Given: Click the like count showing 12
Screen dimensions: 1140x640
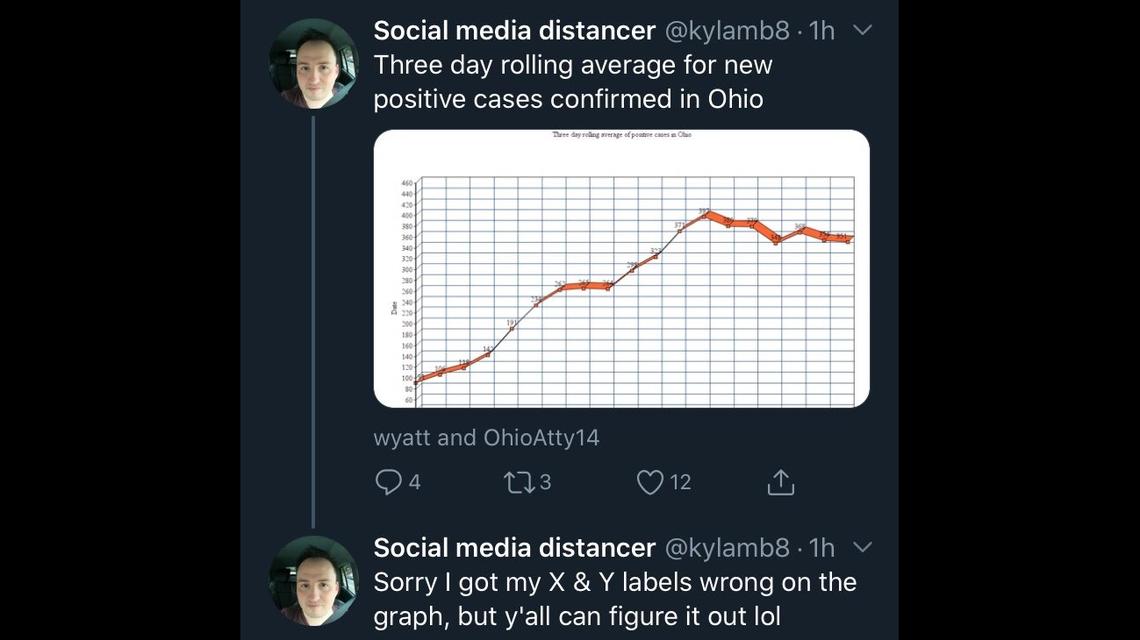Looking at the screenshot, I should pyautogui.click(x=678, y=481).
